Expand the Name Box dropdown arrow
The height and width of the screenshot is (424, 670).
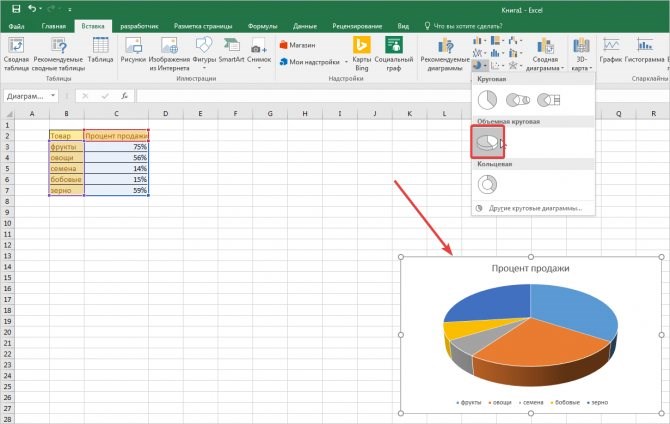coord(53,96)
